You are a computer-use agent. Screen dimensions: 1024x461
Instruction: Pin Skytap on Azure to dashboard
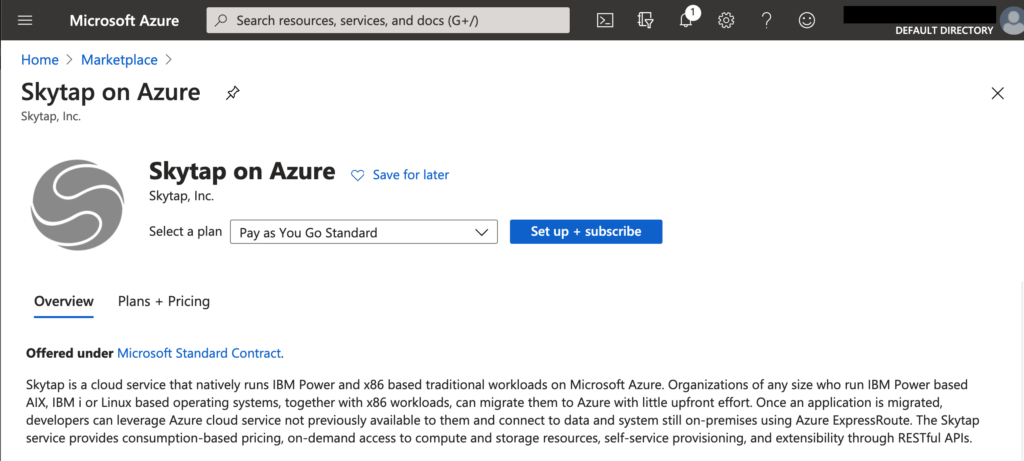pos(232,93)
